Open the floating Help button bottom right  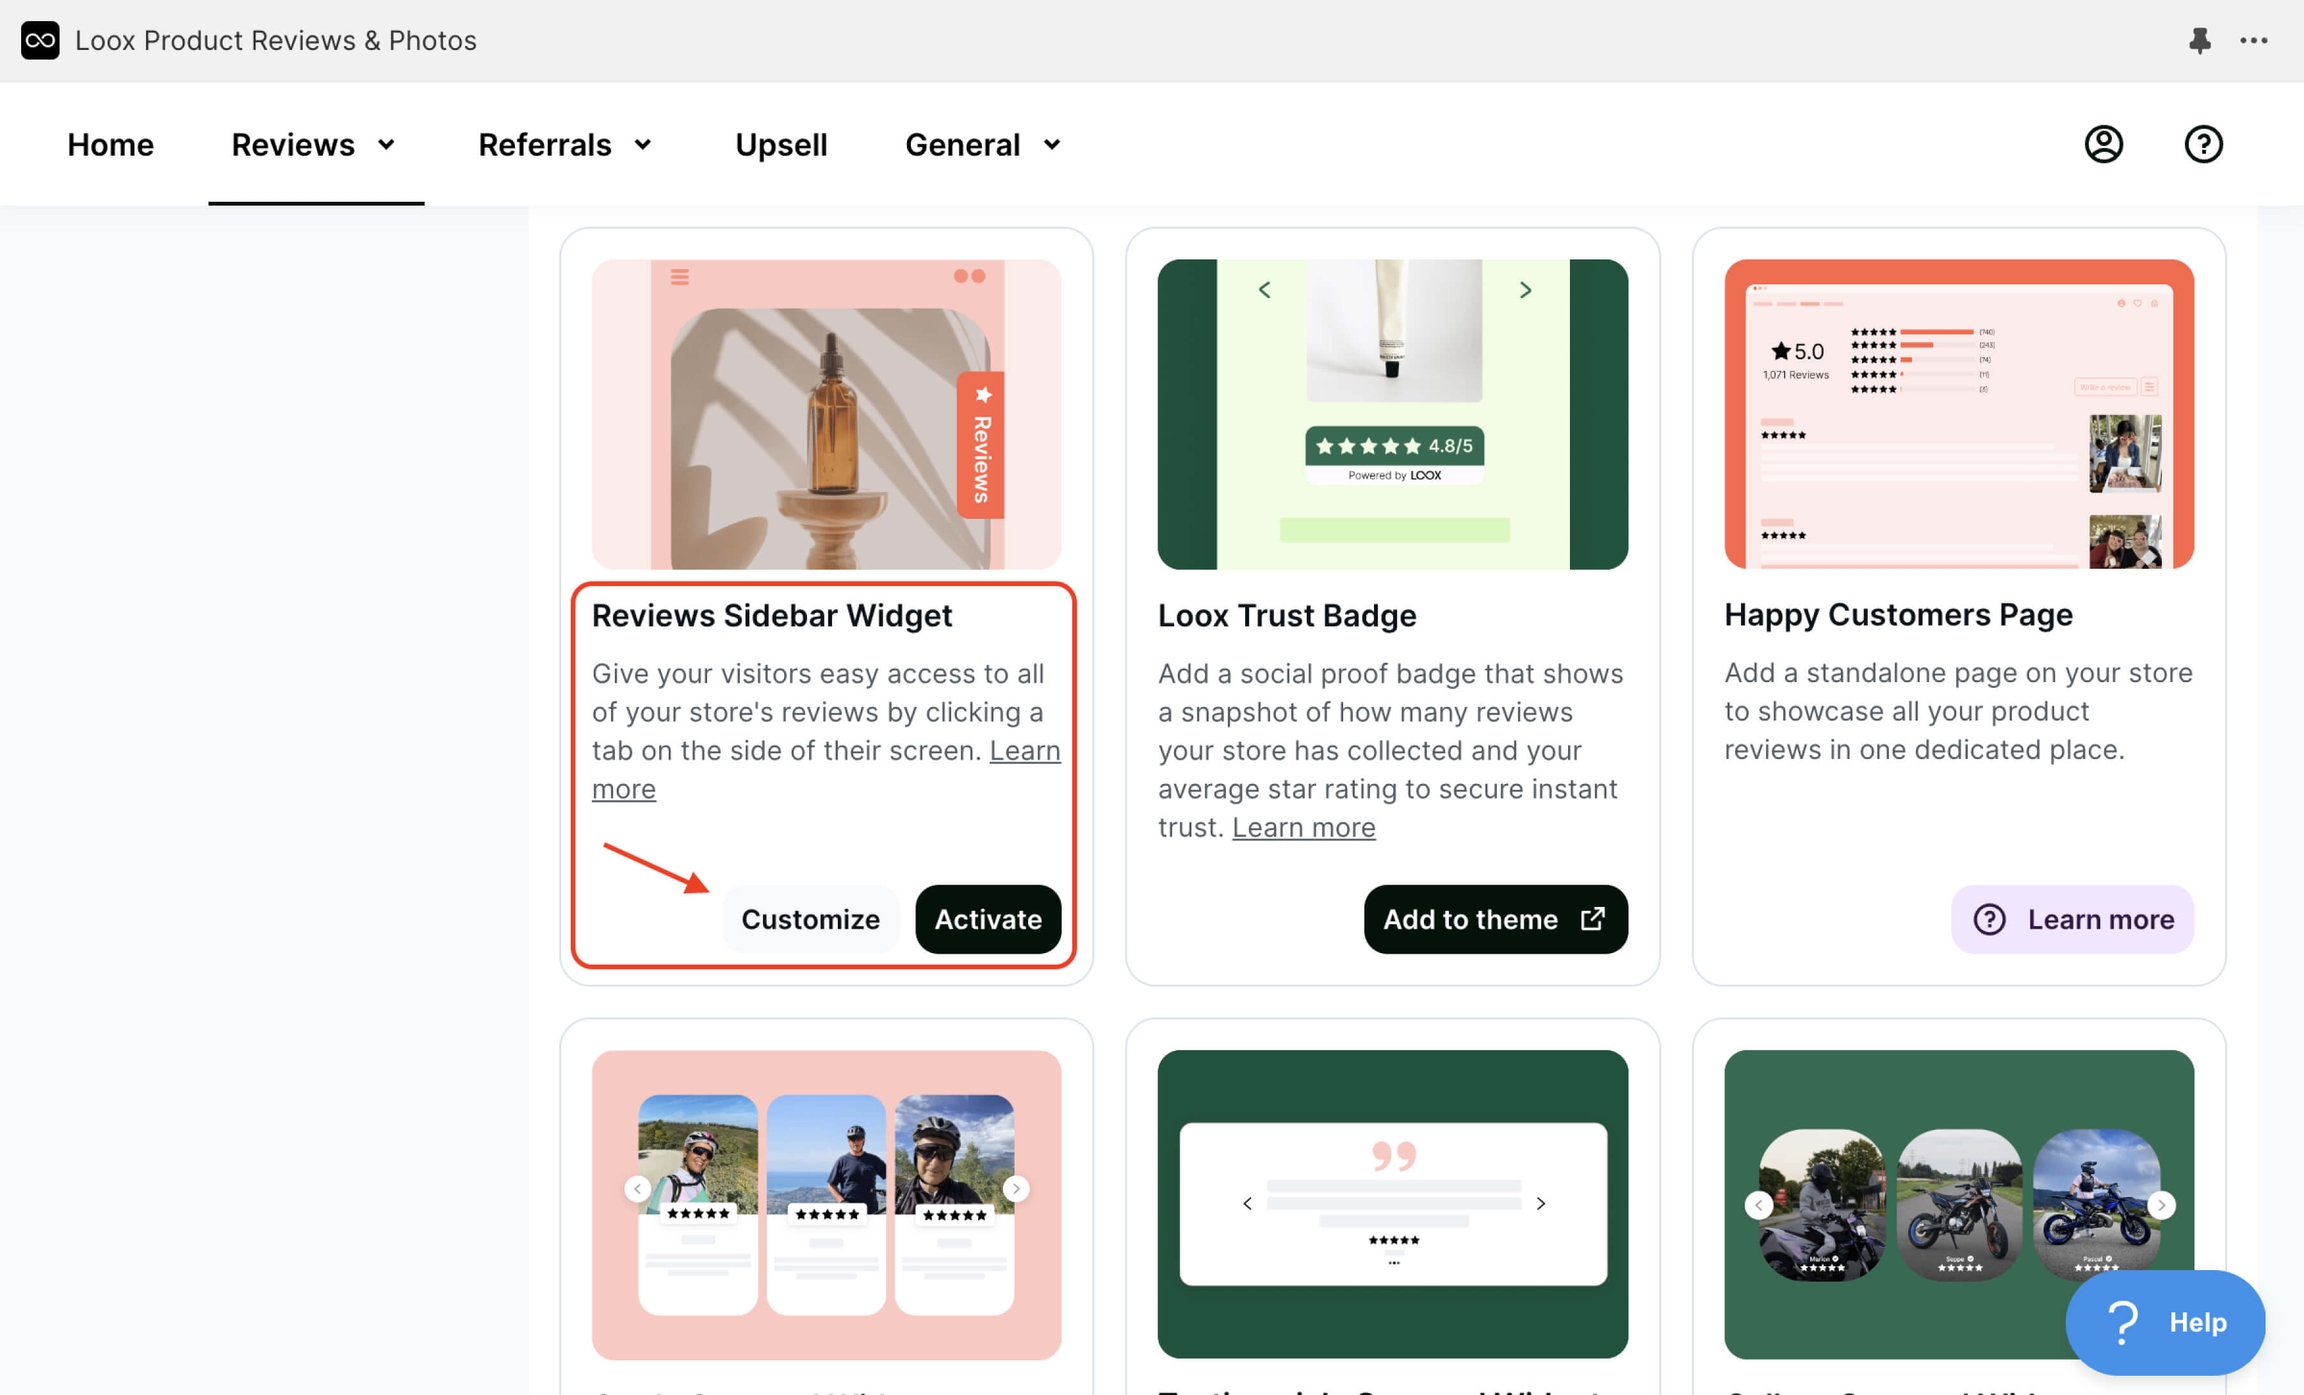(2166, 1322)
